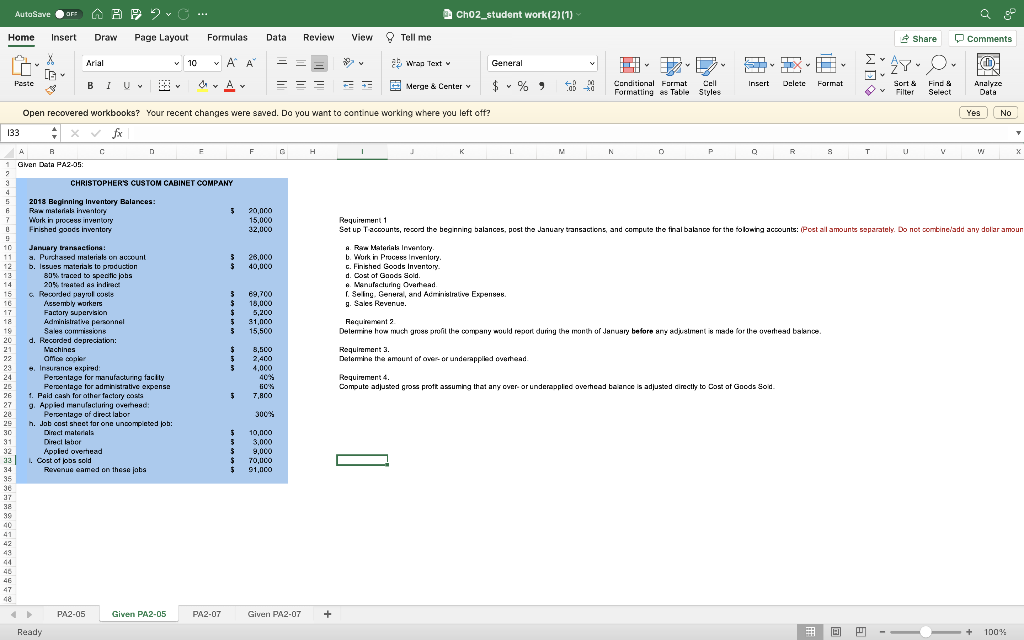Click No on recovered workbooks prompt
The width and height of the screenshot is (1024, 640).
point(1005,113)
